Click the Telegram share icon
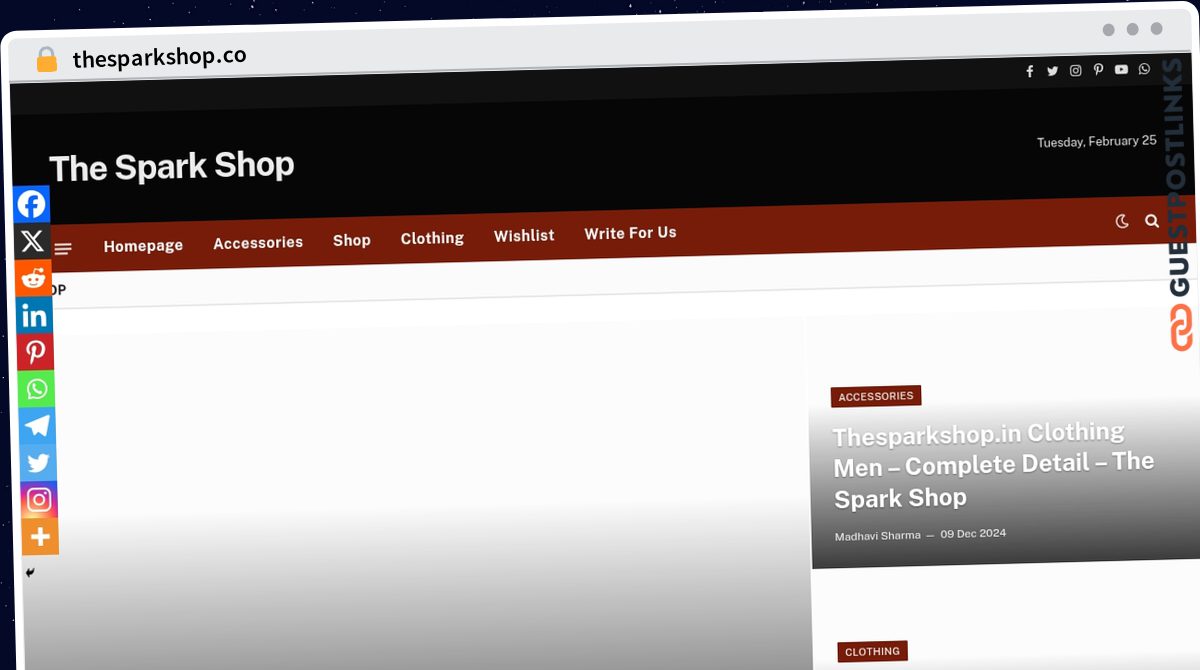The height and width of the screenshot is (670, 1200). point(37,427)
